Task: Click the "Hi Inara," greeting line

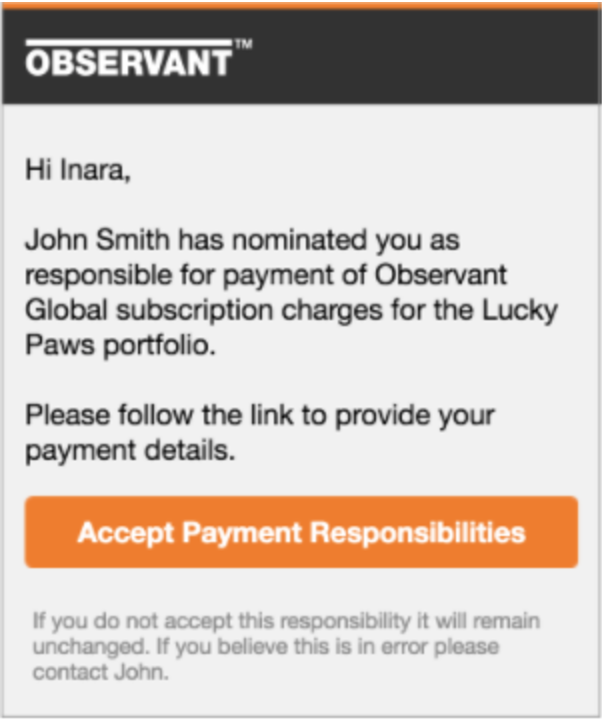Action: (x=78, y=170)
